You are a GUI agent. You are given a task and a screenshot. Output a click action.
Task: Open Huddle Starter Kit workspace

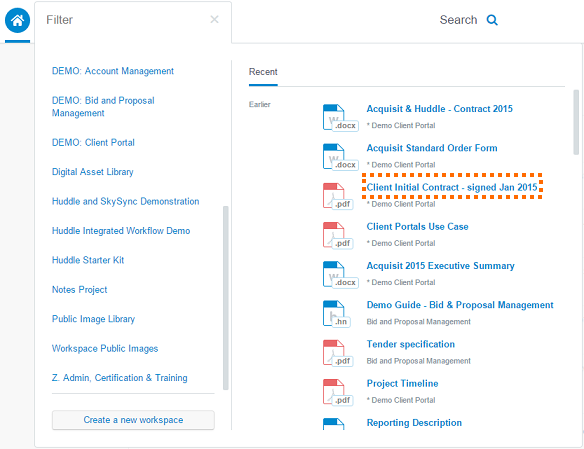tap(88, 260)
